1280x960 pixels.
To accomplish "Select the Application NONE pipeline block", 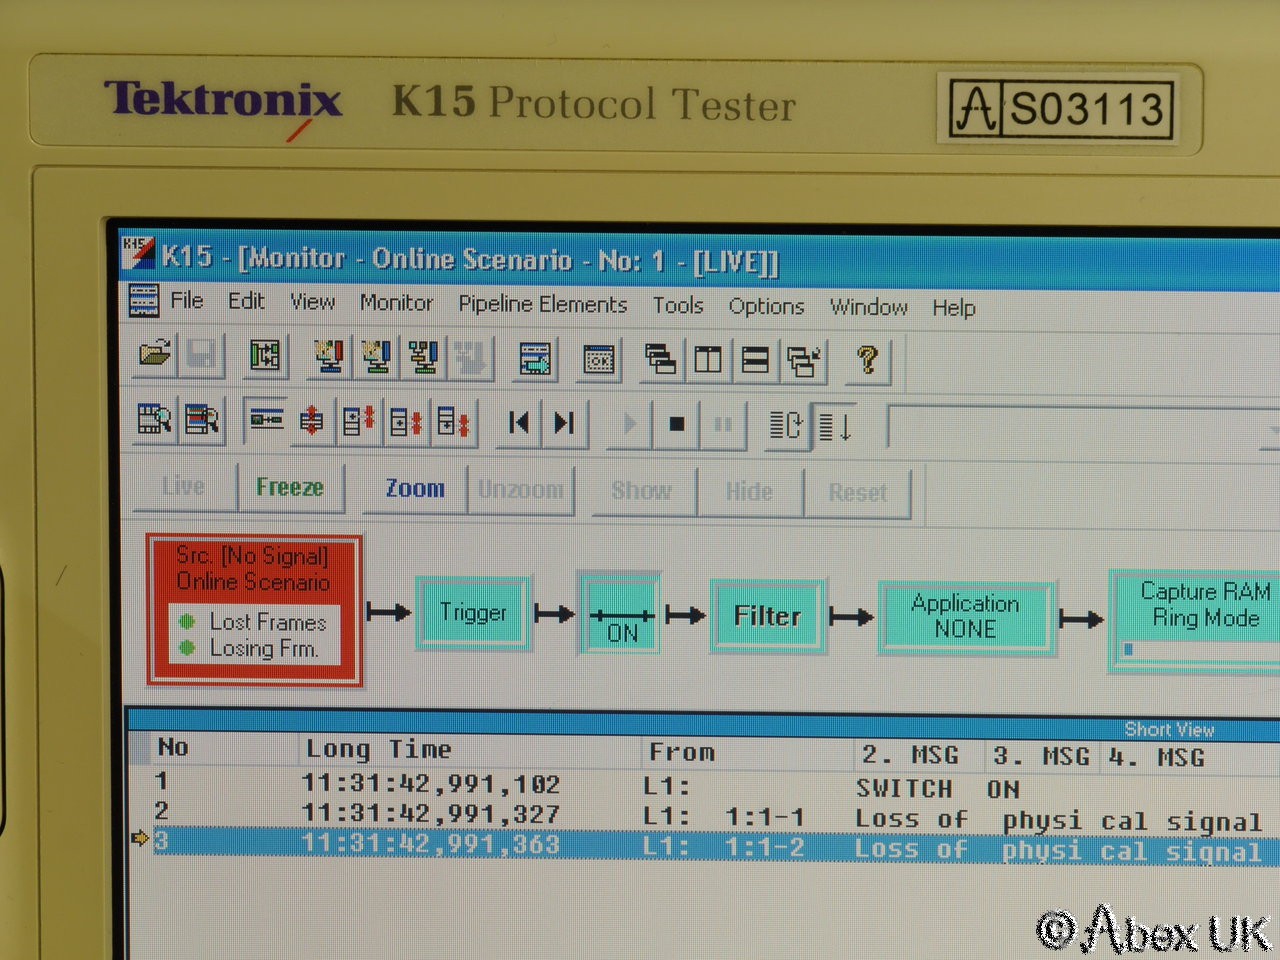I will click(x=965, y=618).
